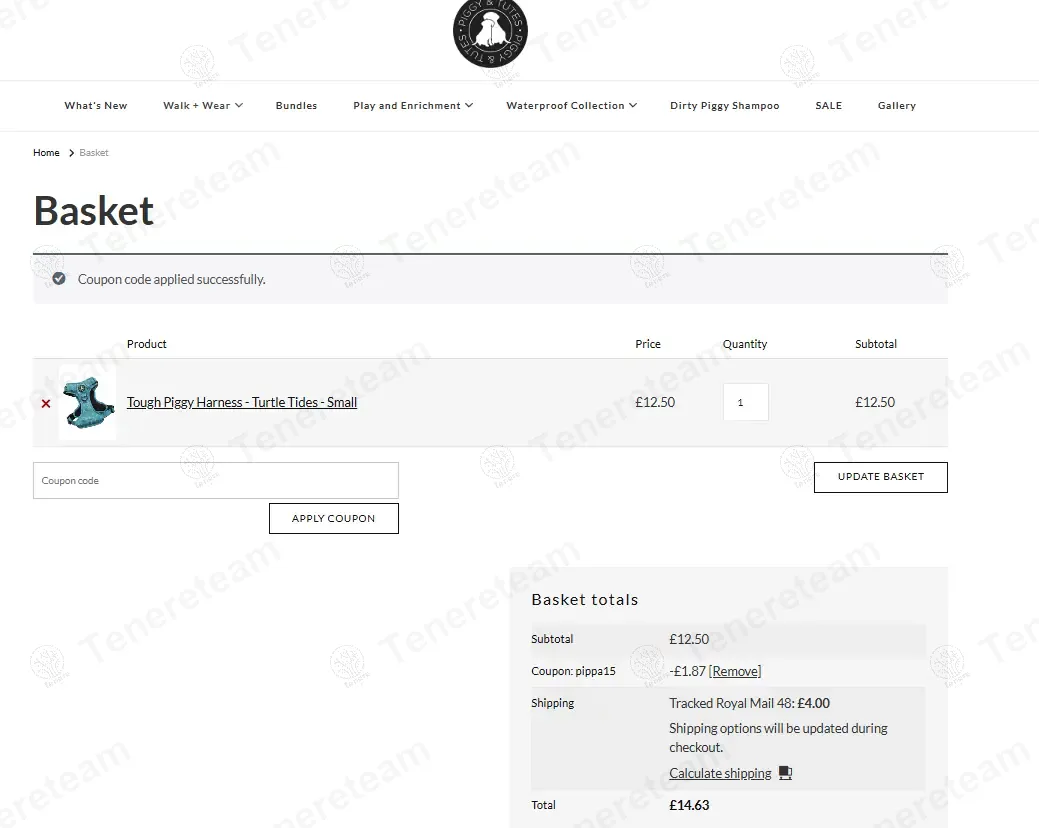Screen dimensions: 1039x828
Task: Click the breadcrumb chevron after Home
Action: 71,153
